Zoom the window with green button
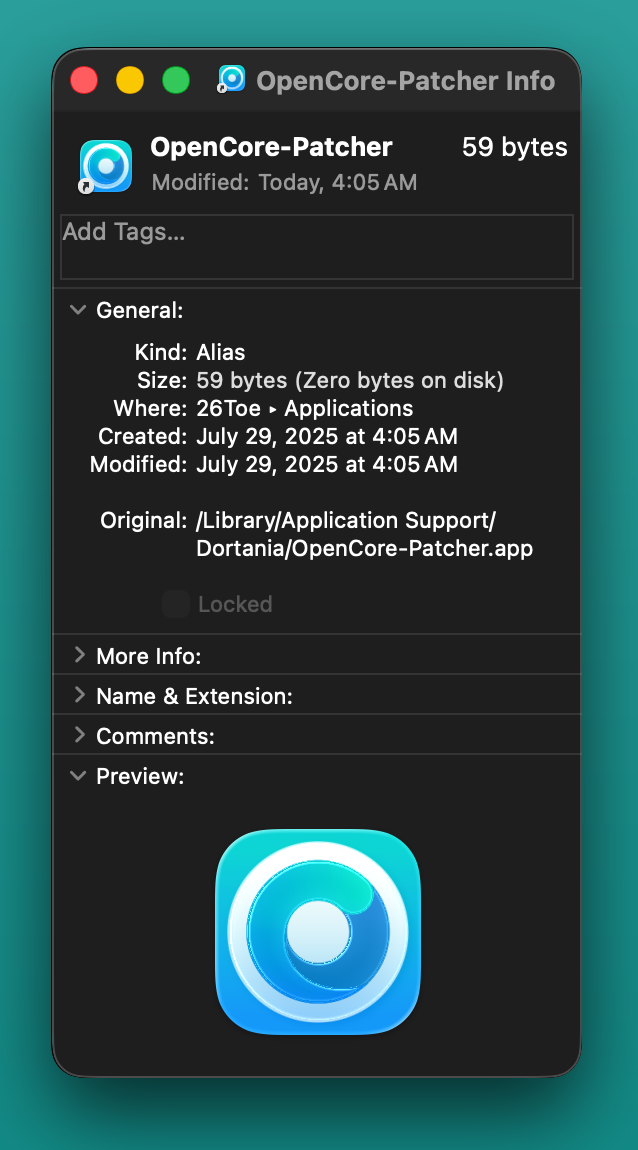This screenshot has height=1150, width=638. pos(176,80)
